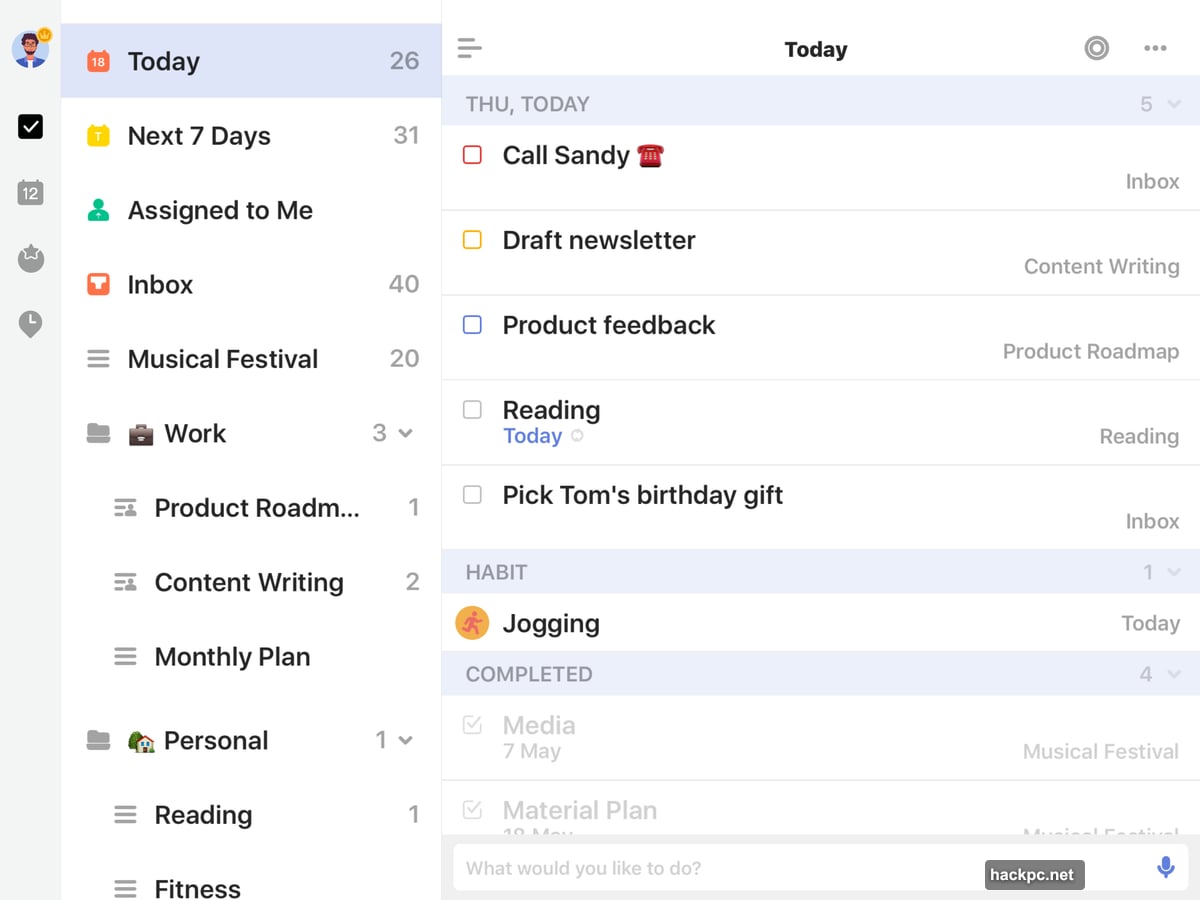Collapse the Habit section chevron

tap(1174, 572)
